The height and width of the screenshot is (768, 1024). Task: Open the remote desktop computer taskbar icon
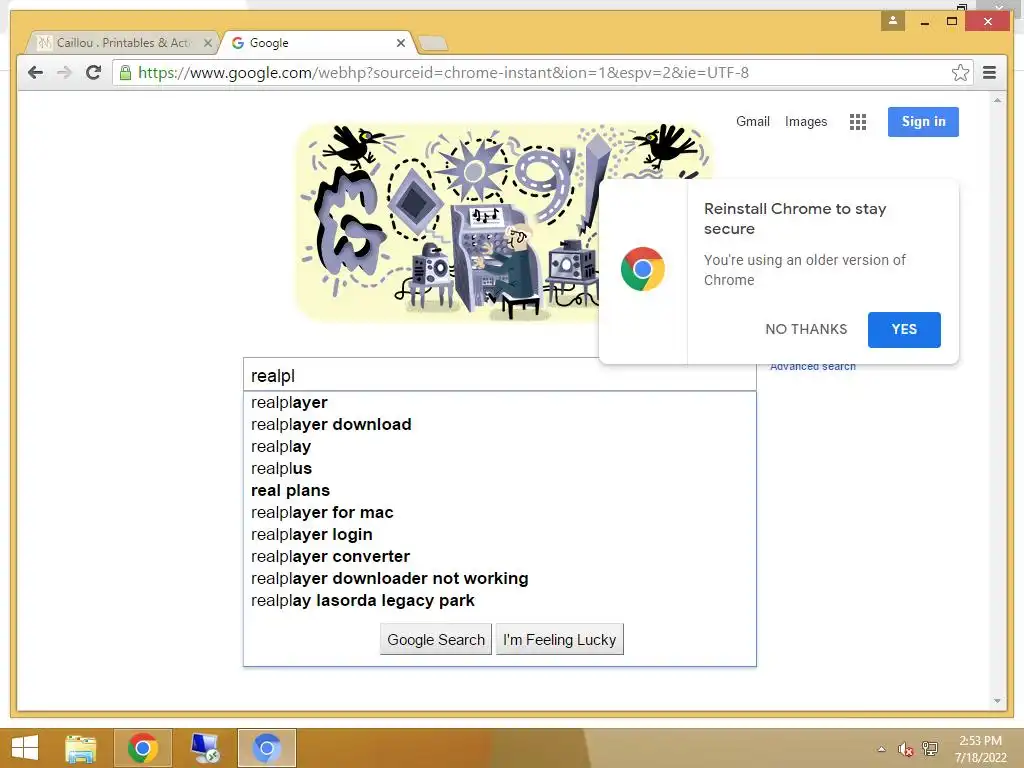pyautogui.click(x=204, y=748)
